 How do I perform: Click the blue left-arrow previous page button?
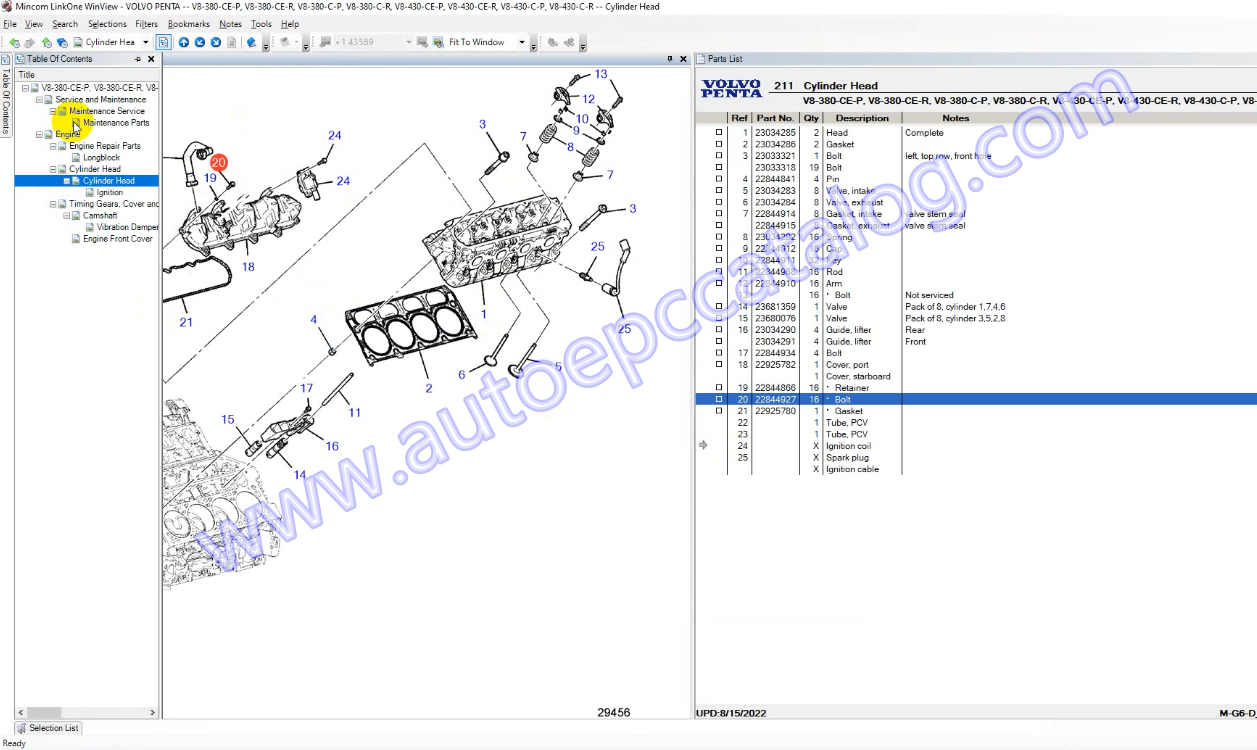pyautogui.click(x=200, y=42)
